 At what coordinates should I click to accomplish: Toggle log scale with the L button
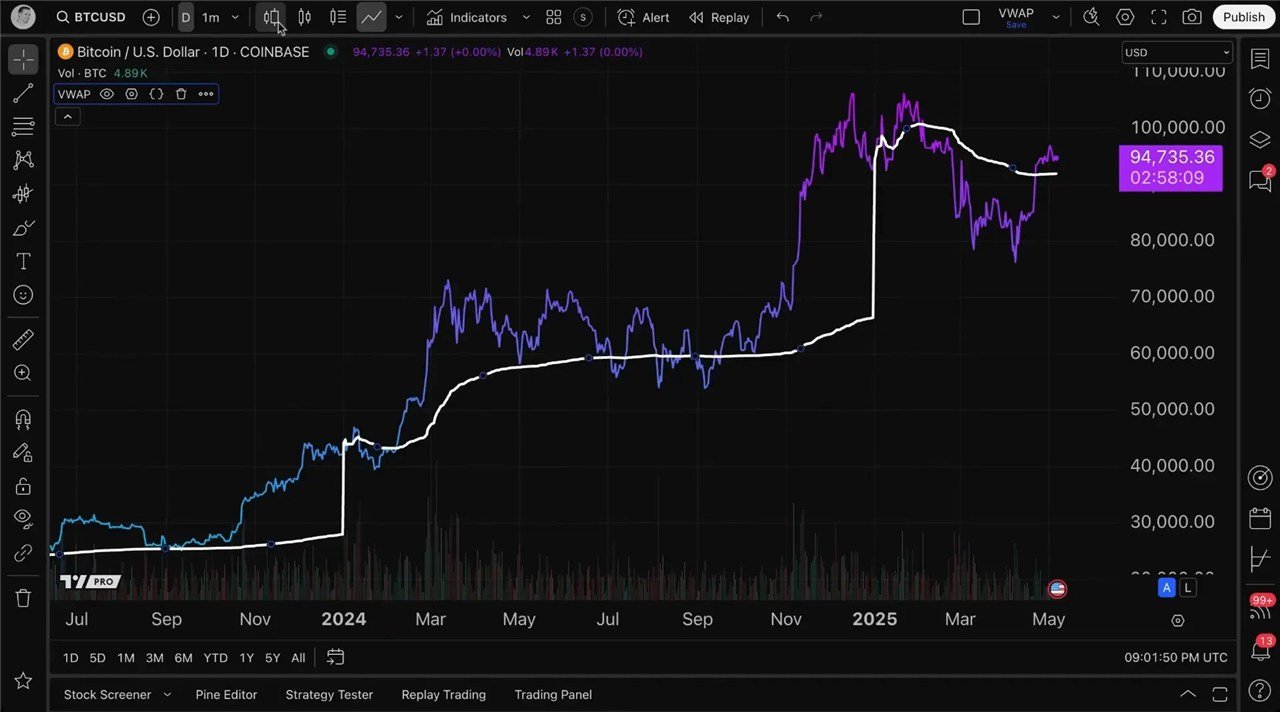pyautogui.click(x=1187, y=588)
